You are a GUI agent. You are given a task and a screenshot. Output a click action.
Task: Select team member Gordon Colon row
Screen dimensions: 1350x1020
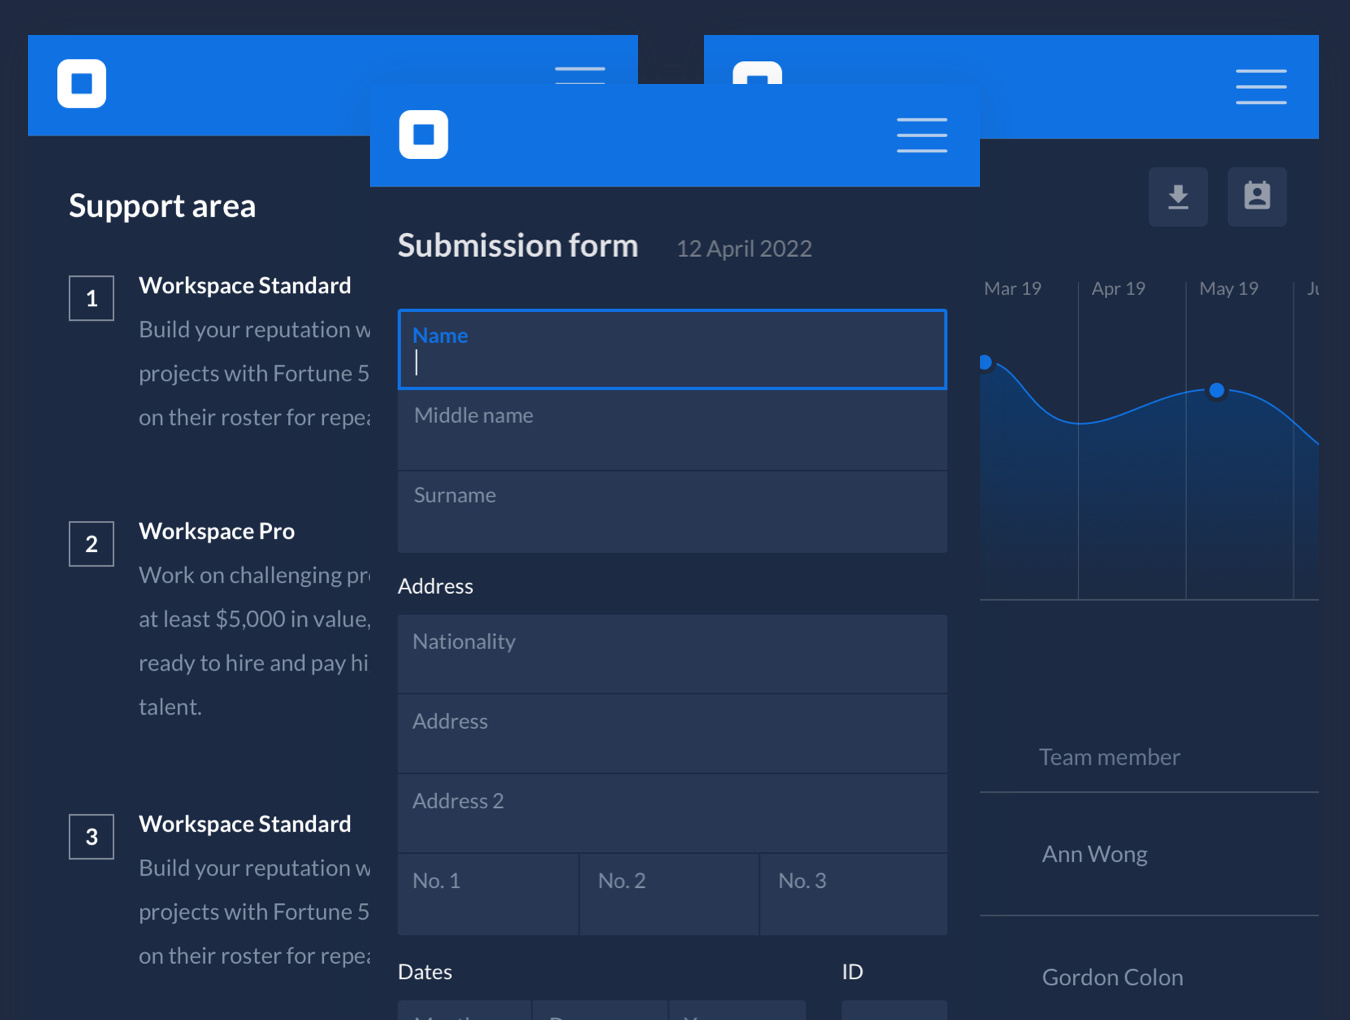[1148, 977]
